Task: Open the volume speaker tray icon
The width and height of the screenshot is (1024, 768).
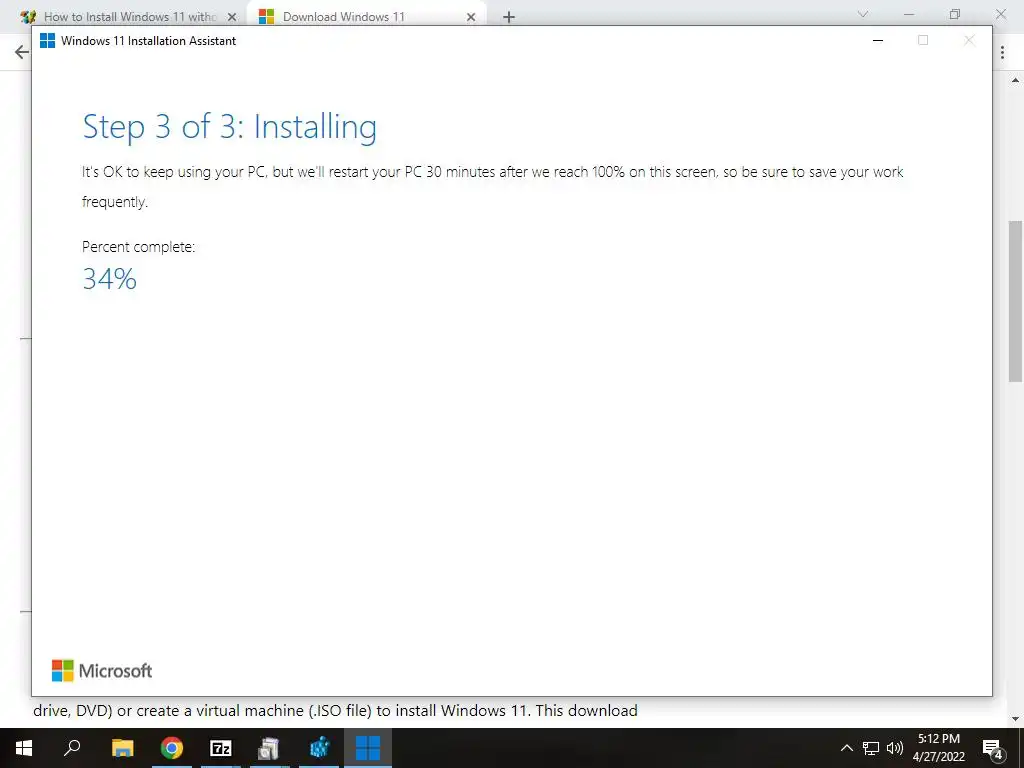Action: pyautogui.click(x=895, y=748)
